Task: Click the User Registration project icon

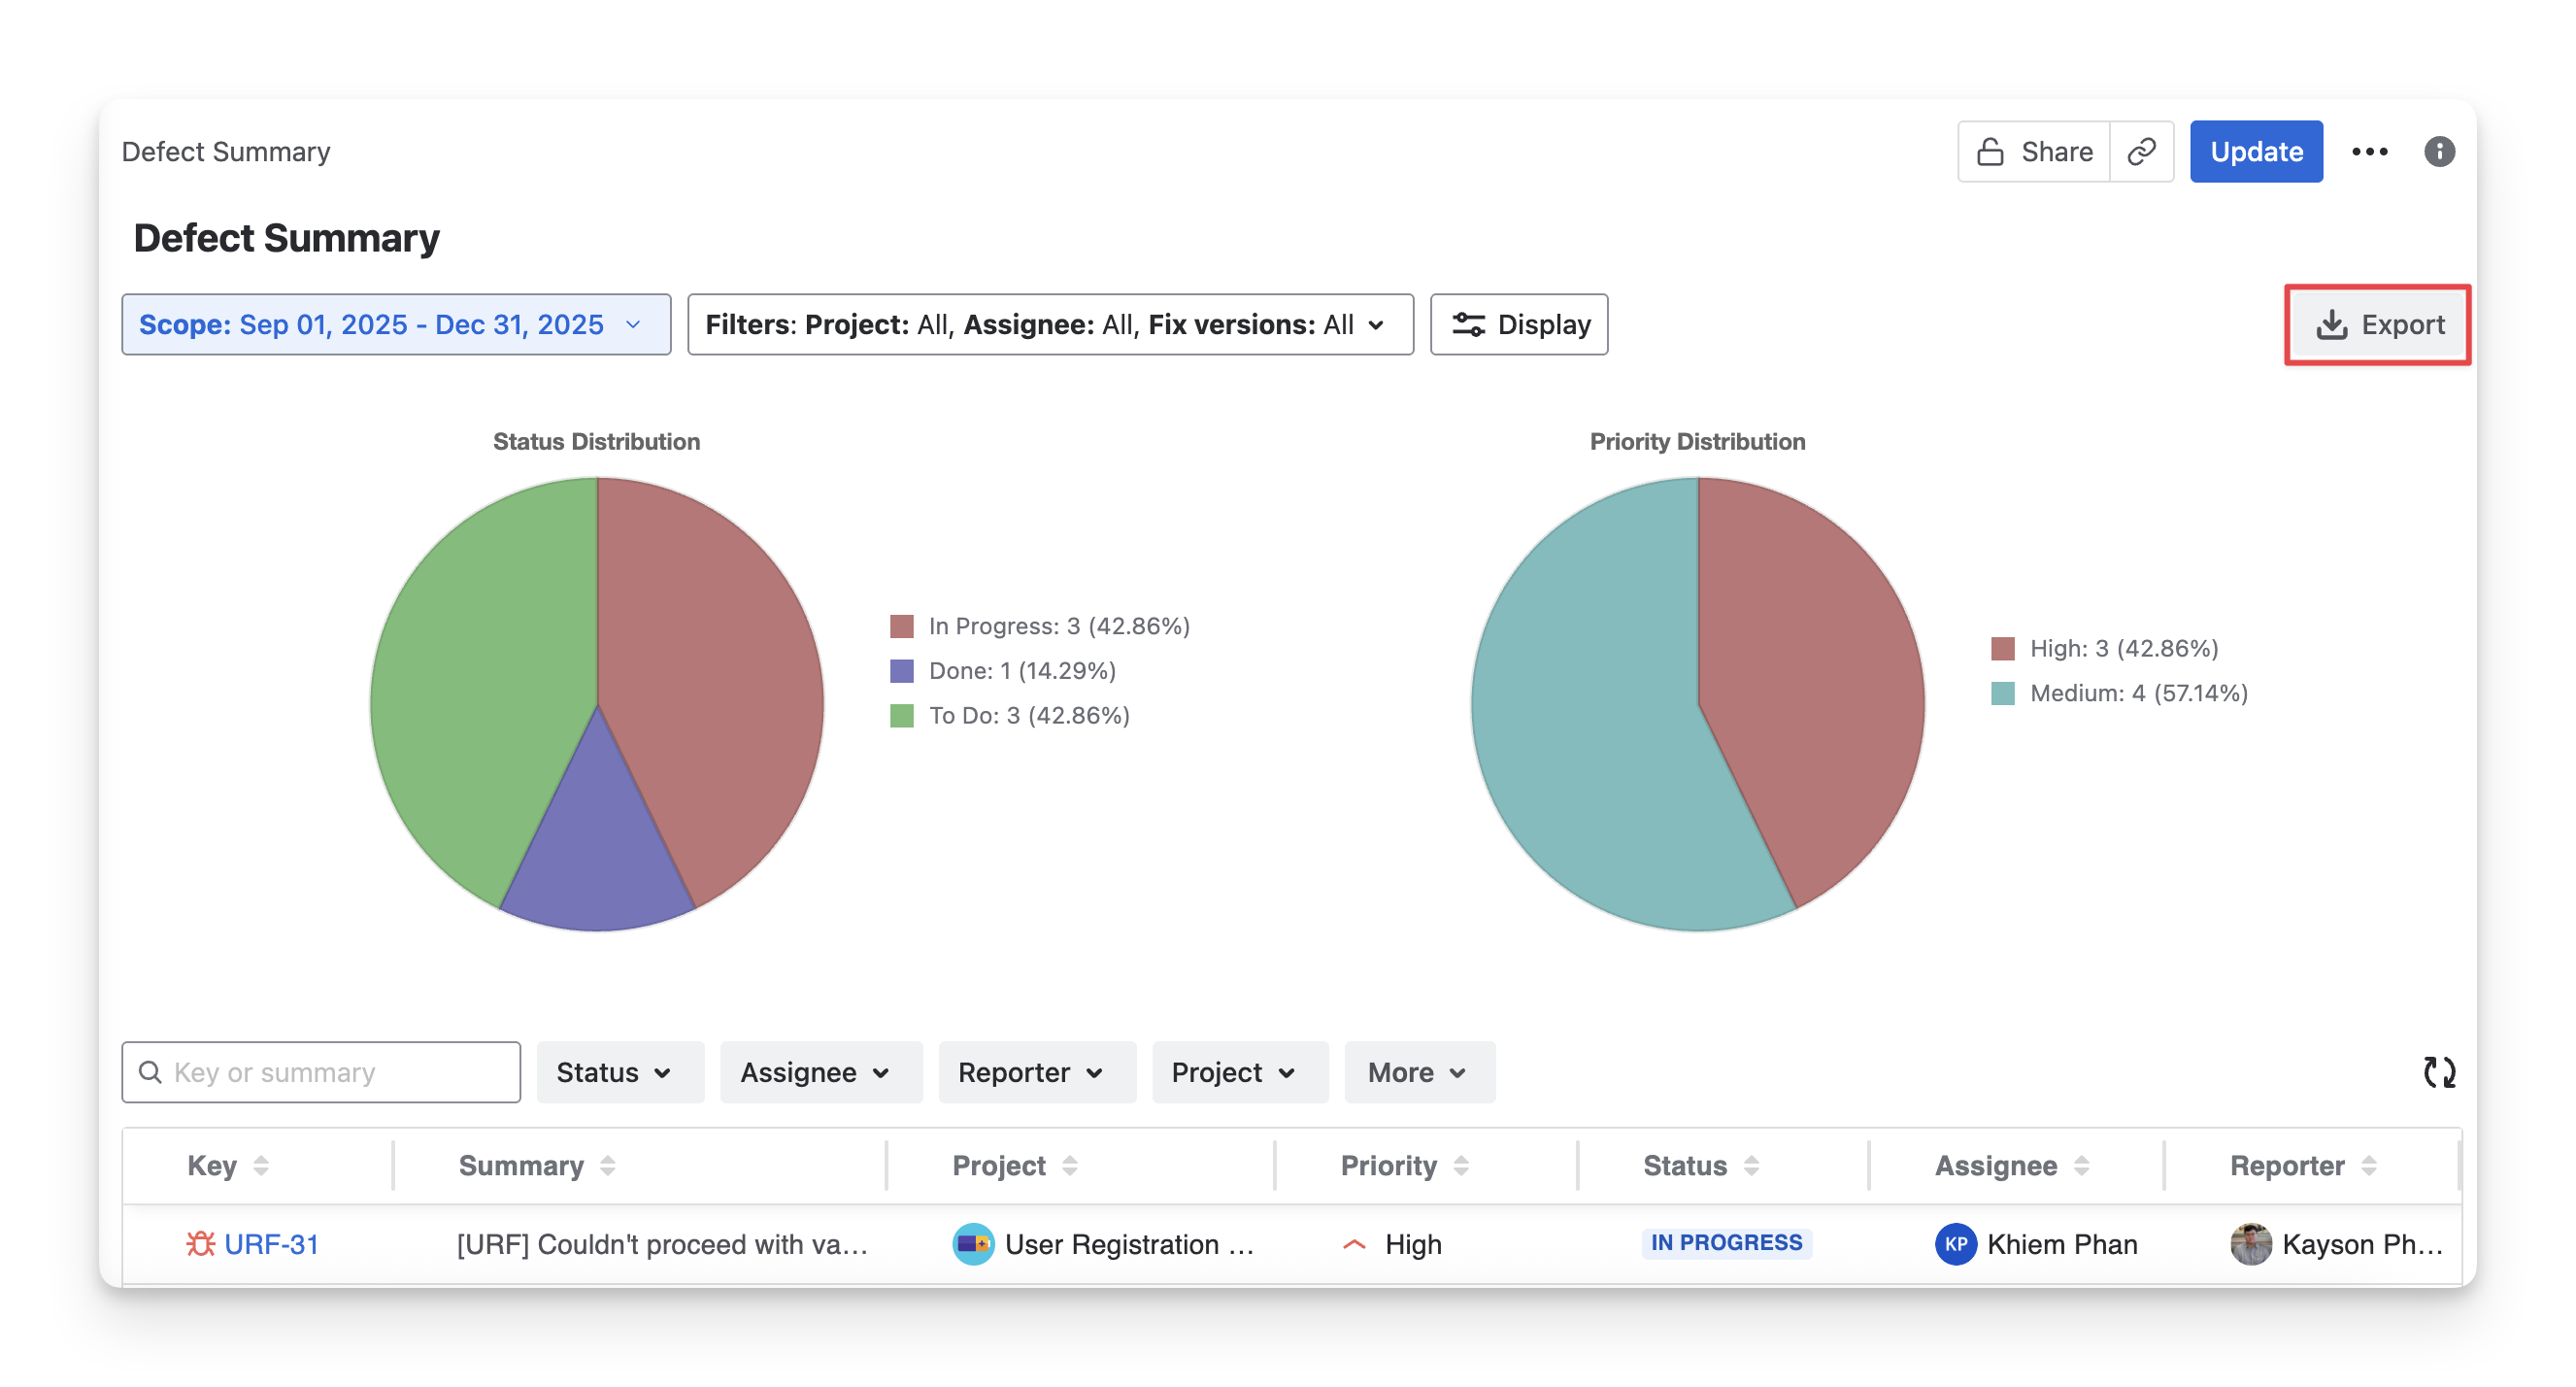Action: tap(973, 1244)
